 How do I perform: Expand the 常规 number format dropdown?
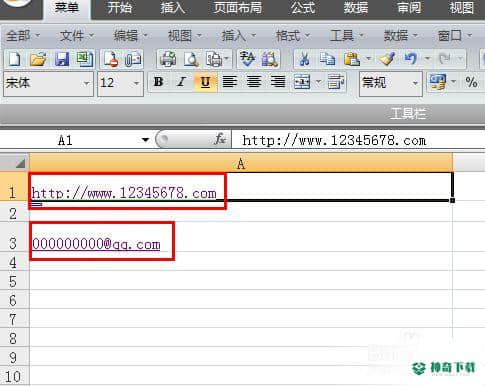[415, 83]
